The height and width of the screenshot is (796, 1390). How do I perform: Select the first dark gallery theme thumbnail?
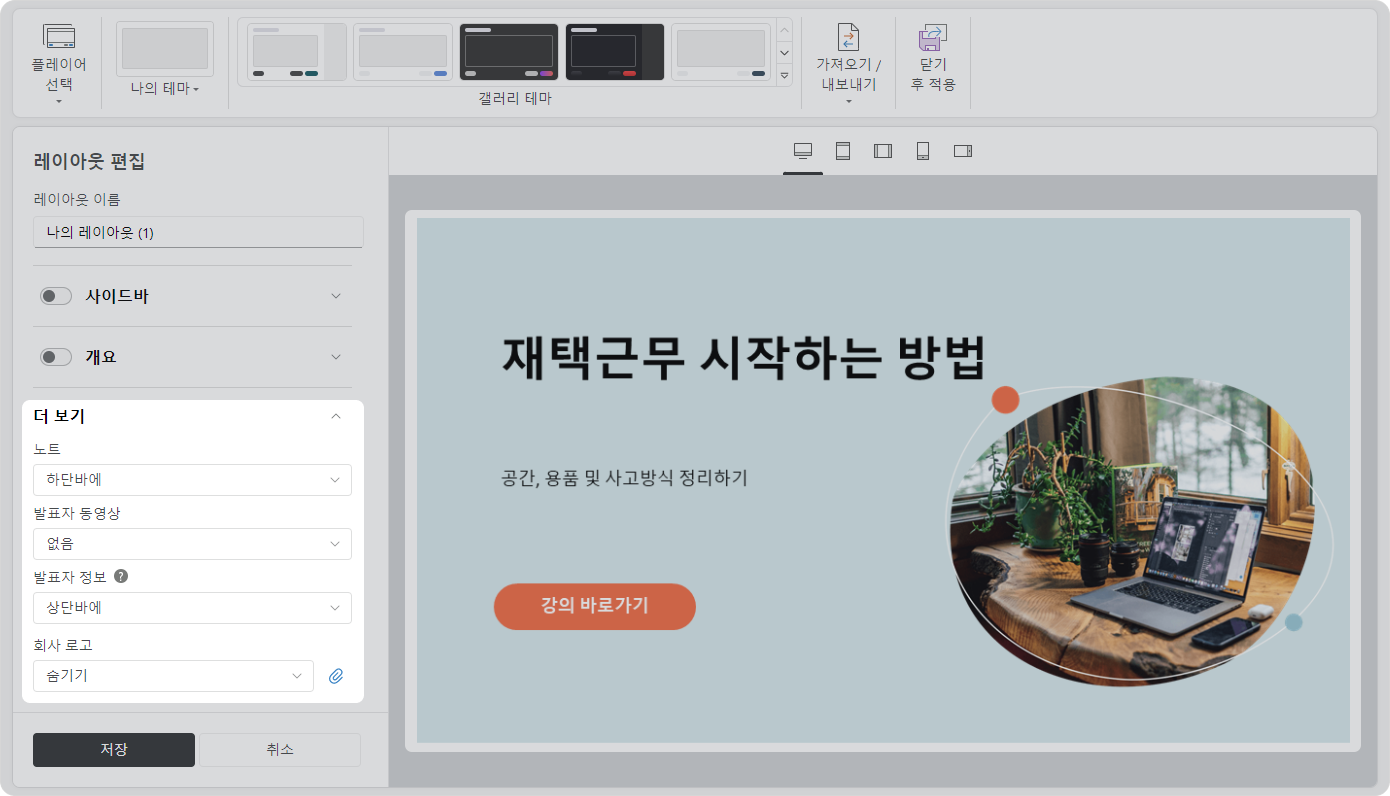click(508, 52)
